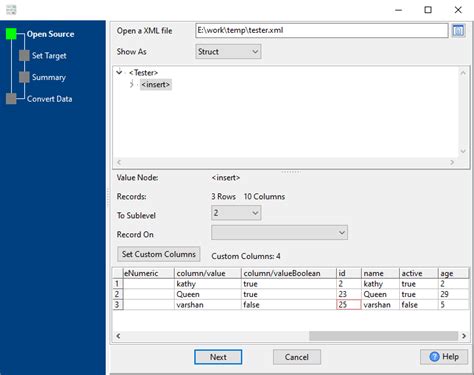Click the gray Convert Data step square
This screenshot has width=474, height=375.
click(x=11, y=99)
